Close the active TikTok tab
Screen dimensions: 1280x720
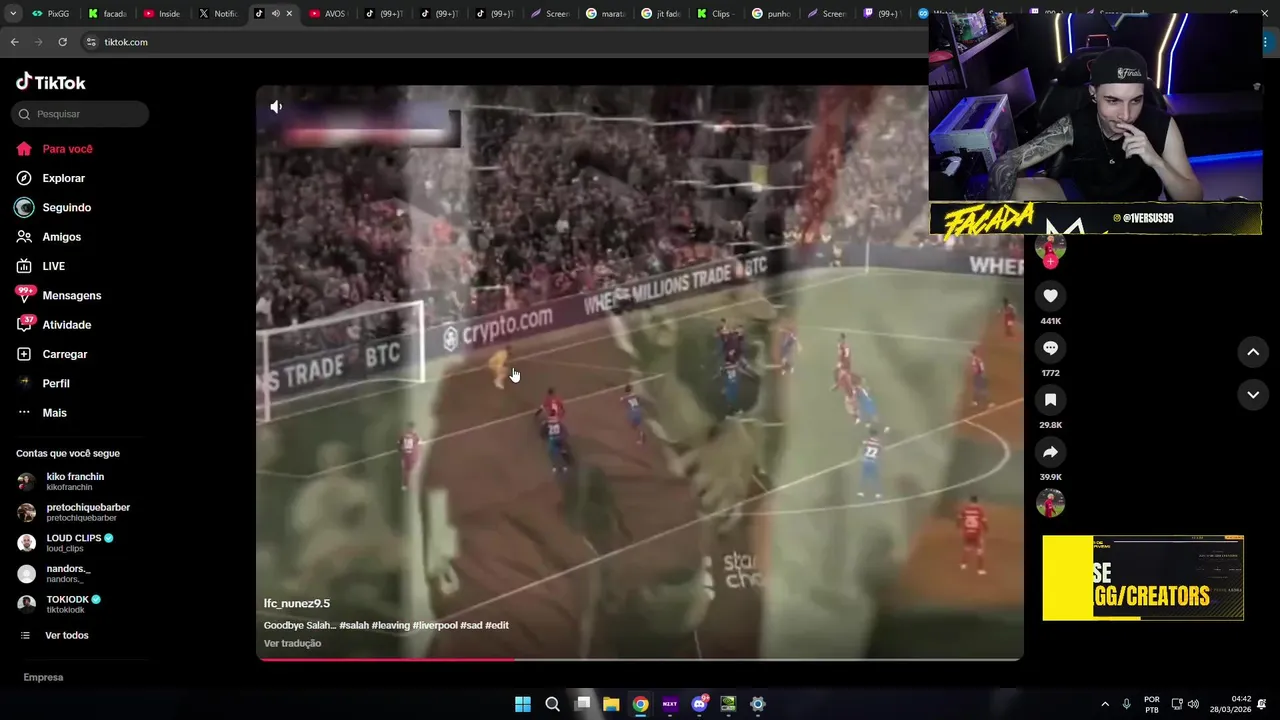pos(290,14)
